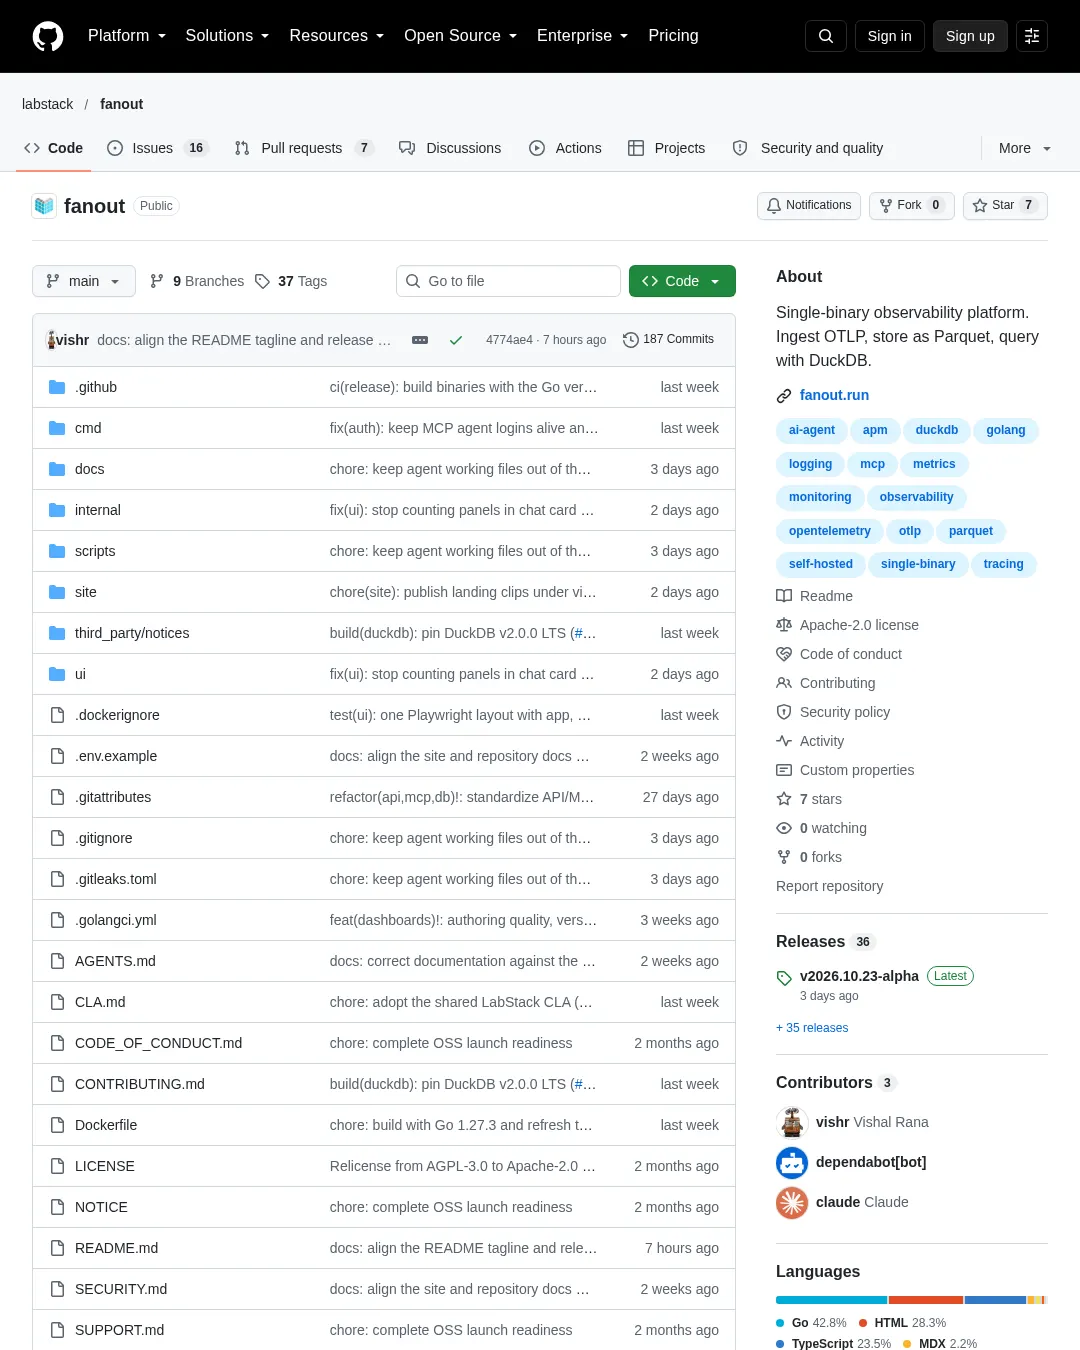Click the link icon beside fanout.run
The width and height of the screenshot is (1080, 1350).
pyautogui.click(x=784, y=396)
